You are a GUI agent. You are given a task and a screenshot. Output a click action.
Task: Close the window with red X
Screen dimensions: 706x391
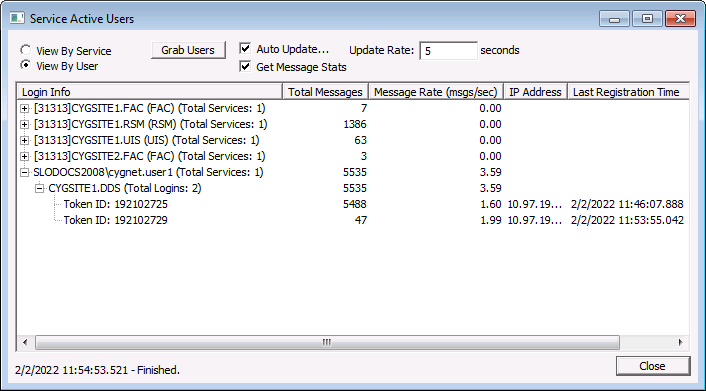click(x=680, y=18)
